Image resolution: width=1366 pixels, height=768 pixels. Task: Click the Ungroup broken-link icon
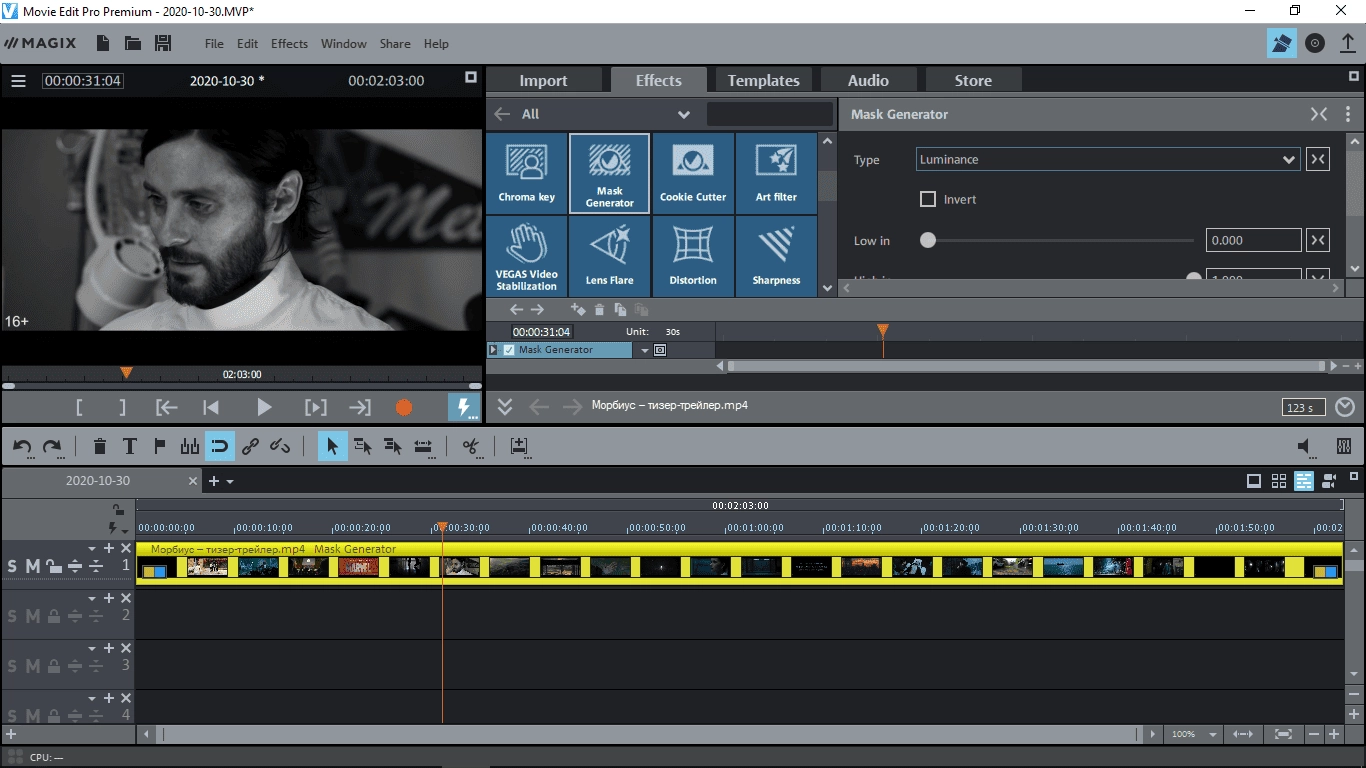(280, 446)
